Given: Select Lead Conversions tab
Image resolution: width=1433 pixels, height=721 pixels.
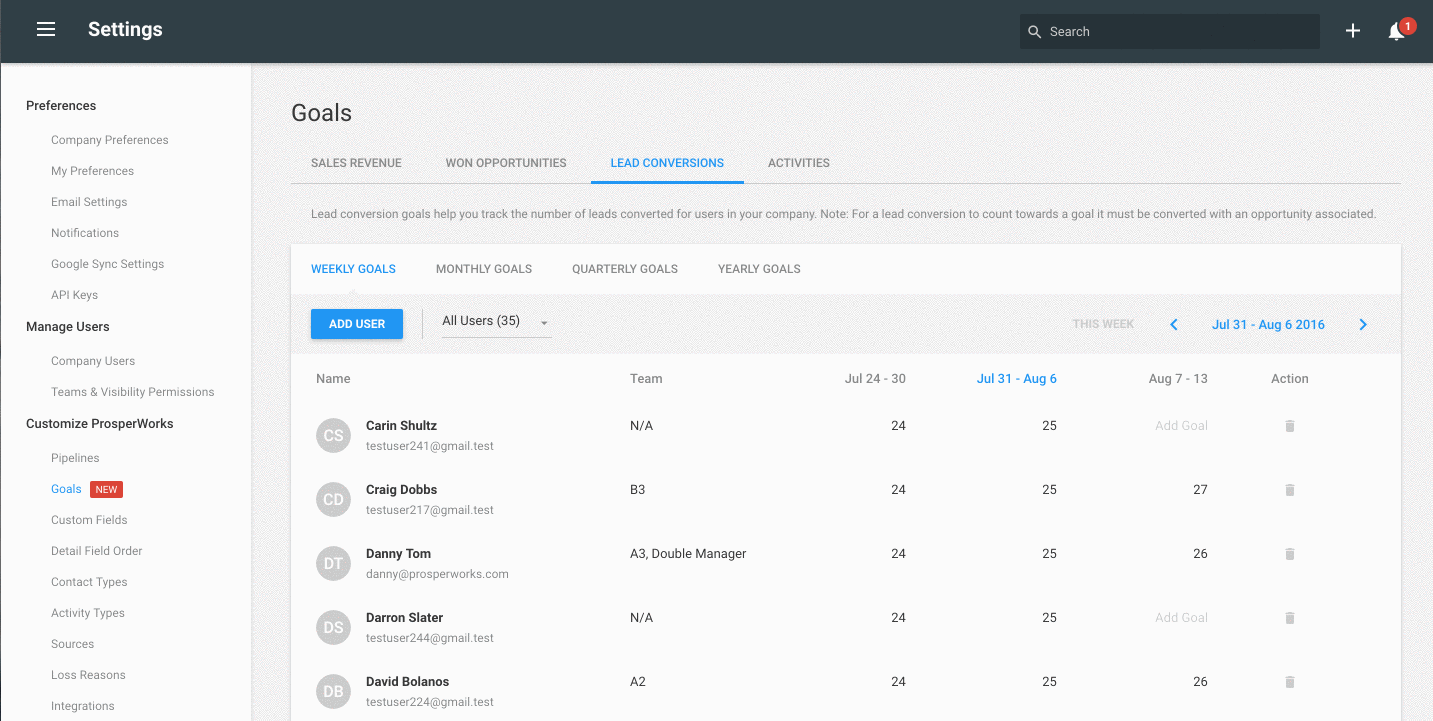Looking at the screenshot, I should 667,163.
